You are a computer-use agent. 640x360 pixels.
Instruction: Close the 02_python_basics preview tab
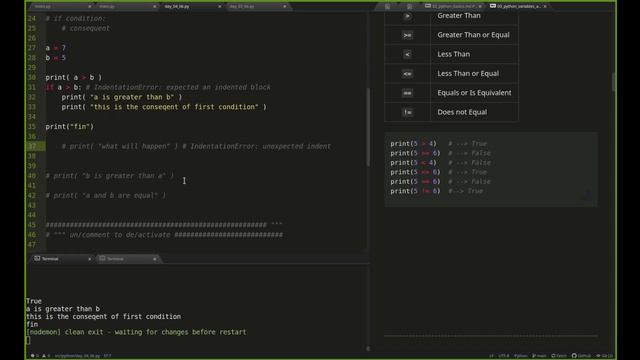[x=480, y=7]
